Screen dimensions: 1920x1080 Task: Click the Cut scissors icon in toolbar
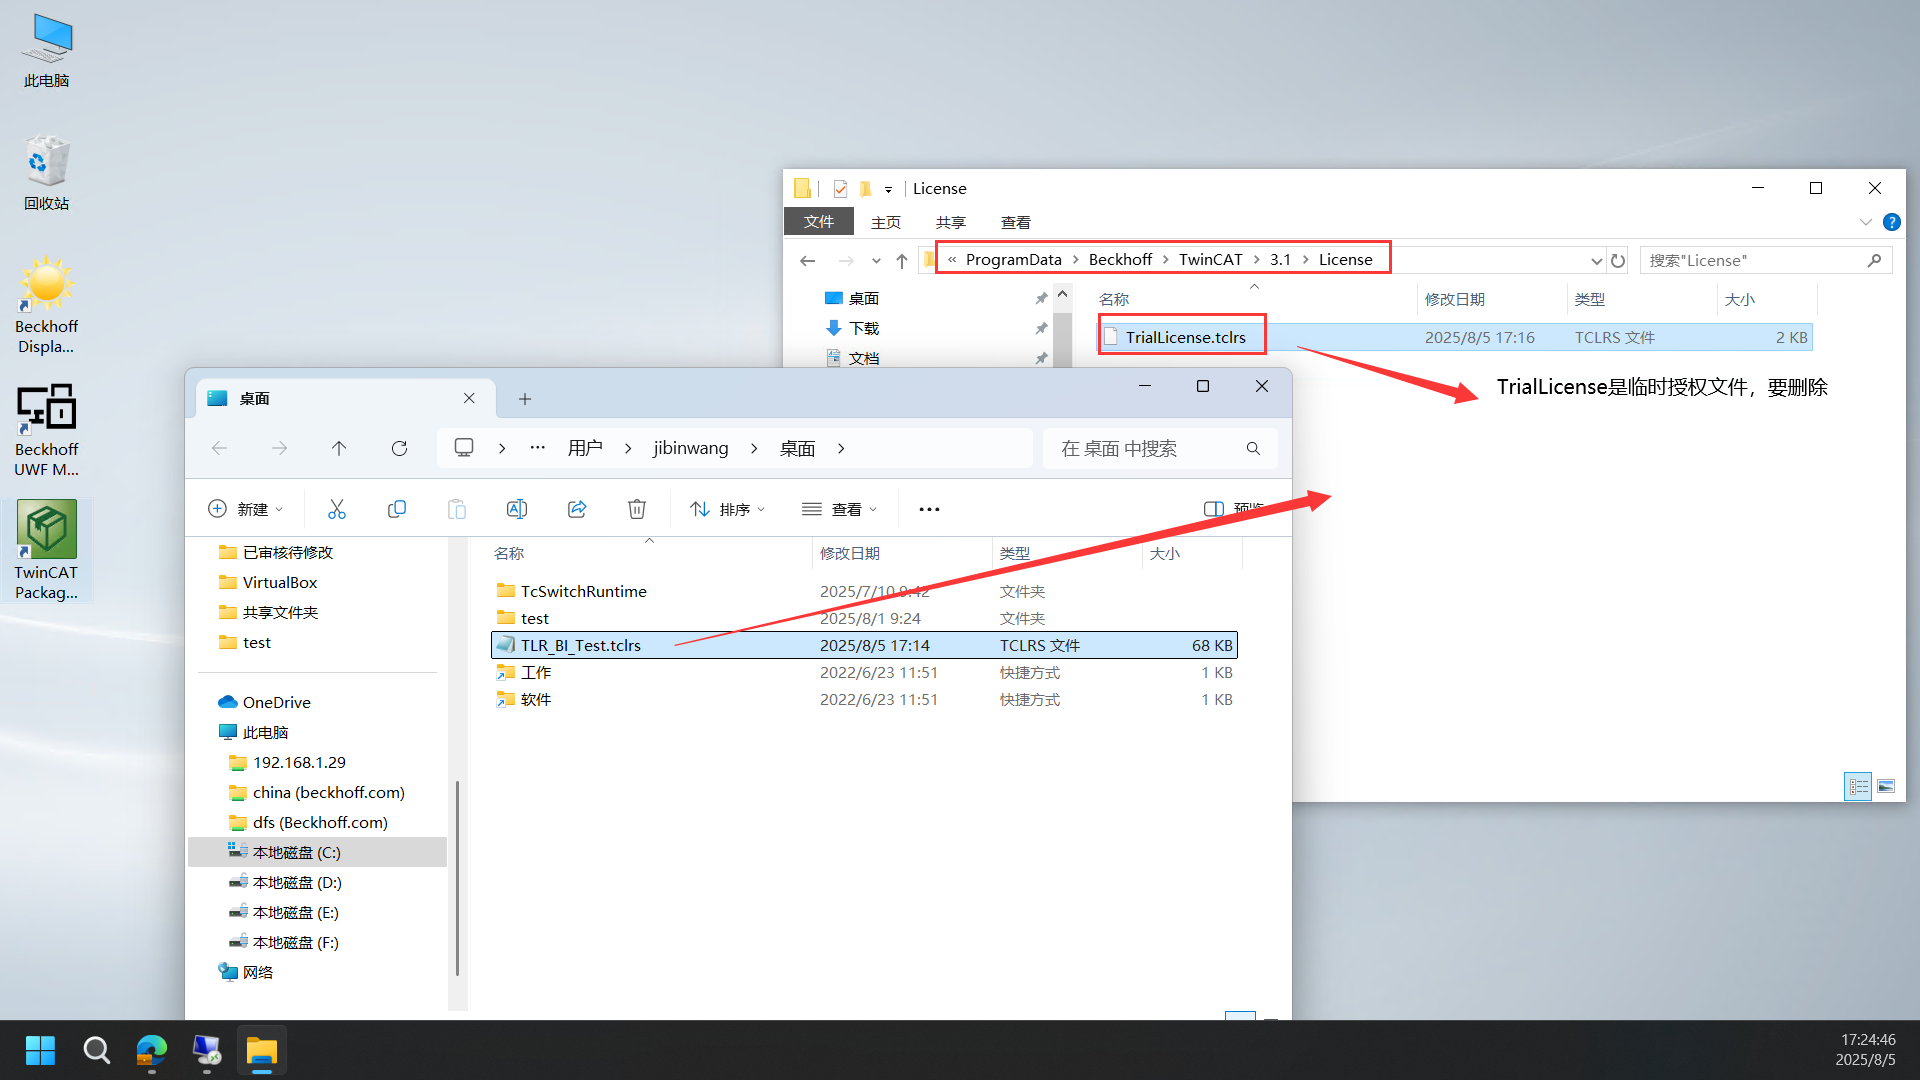click(337, 509)
